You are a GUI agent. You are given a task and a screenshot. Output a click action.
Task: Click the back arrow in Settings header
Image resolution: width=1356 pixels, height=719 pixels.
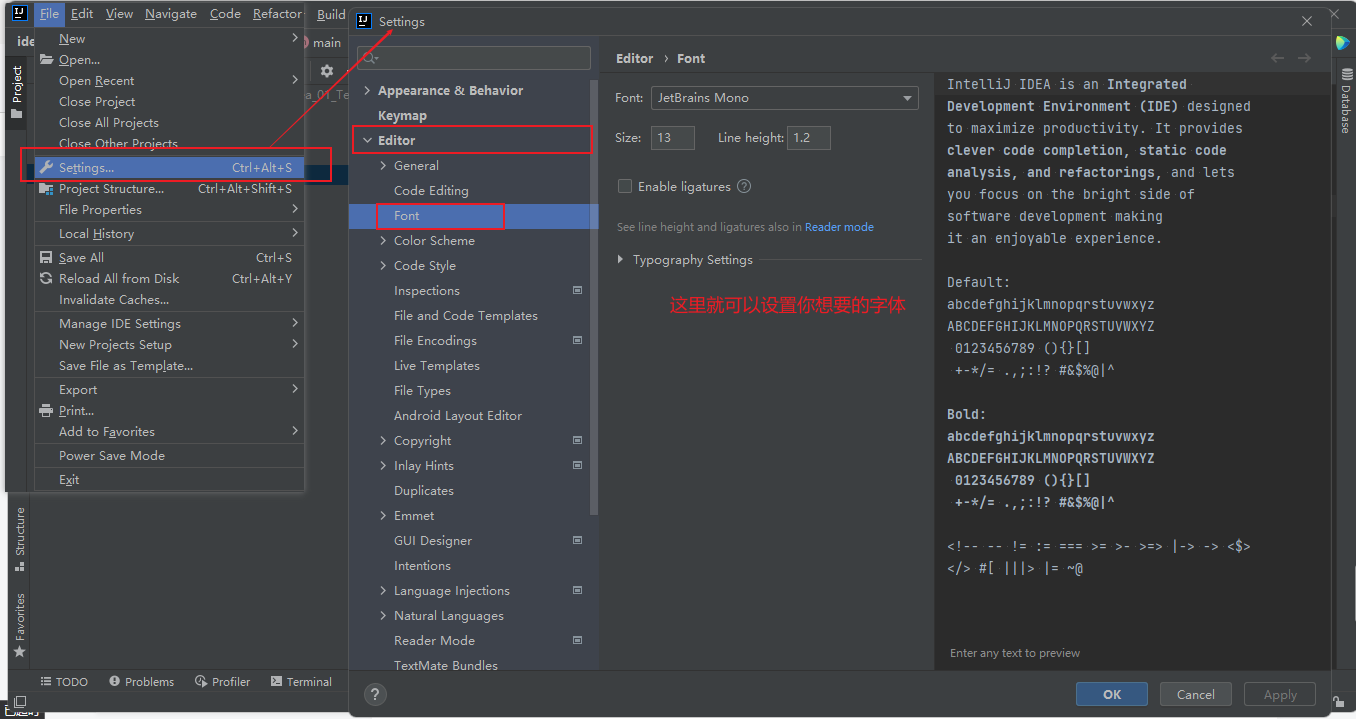tap(1277, 58)
